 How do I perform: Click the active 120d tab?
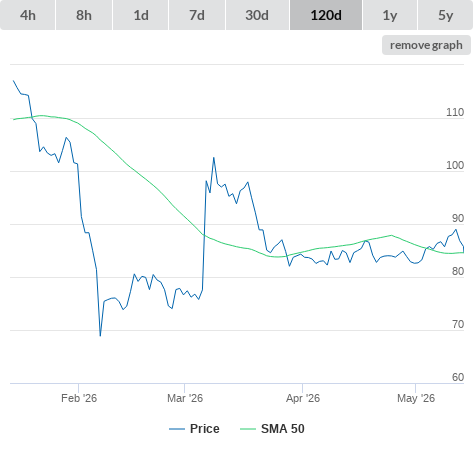coord(326,15)
